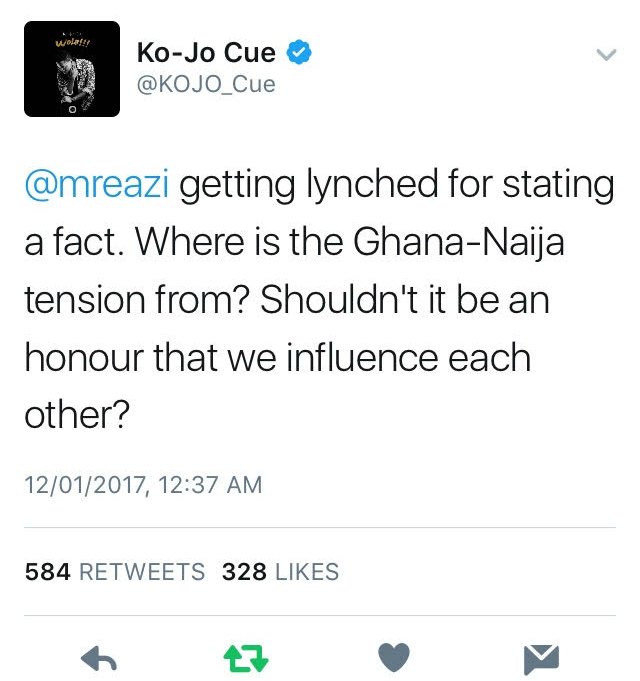Click the @KOJO_Cue handle
This screenshot has height=681, width=640.
[206, 84]
